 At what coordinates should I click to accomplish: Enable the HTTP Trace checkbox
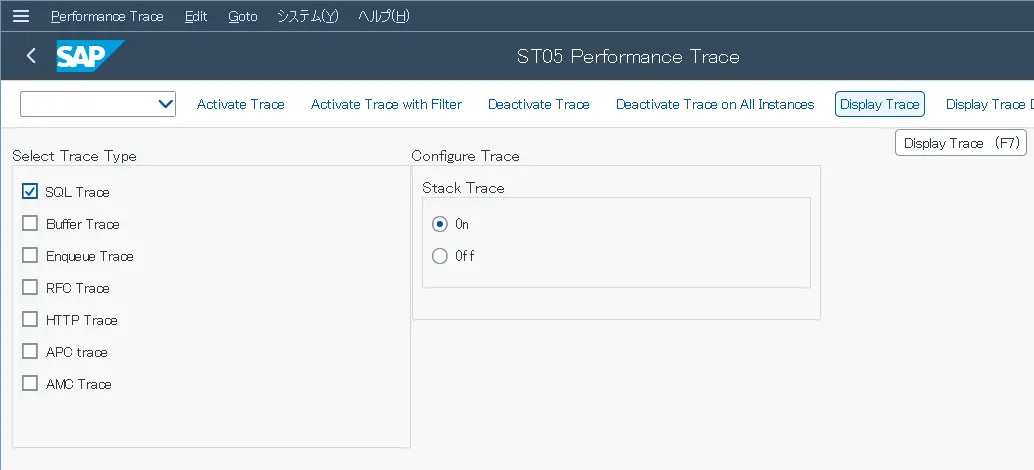30,320
